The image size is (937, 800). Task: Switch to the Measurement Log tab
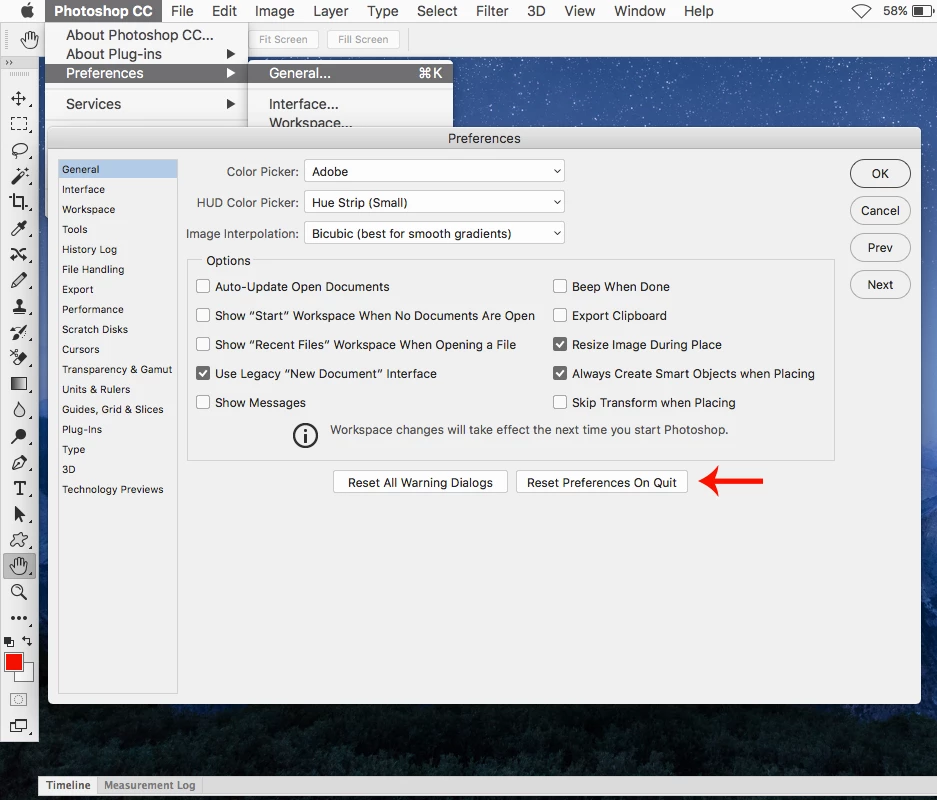[149, 785]
